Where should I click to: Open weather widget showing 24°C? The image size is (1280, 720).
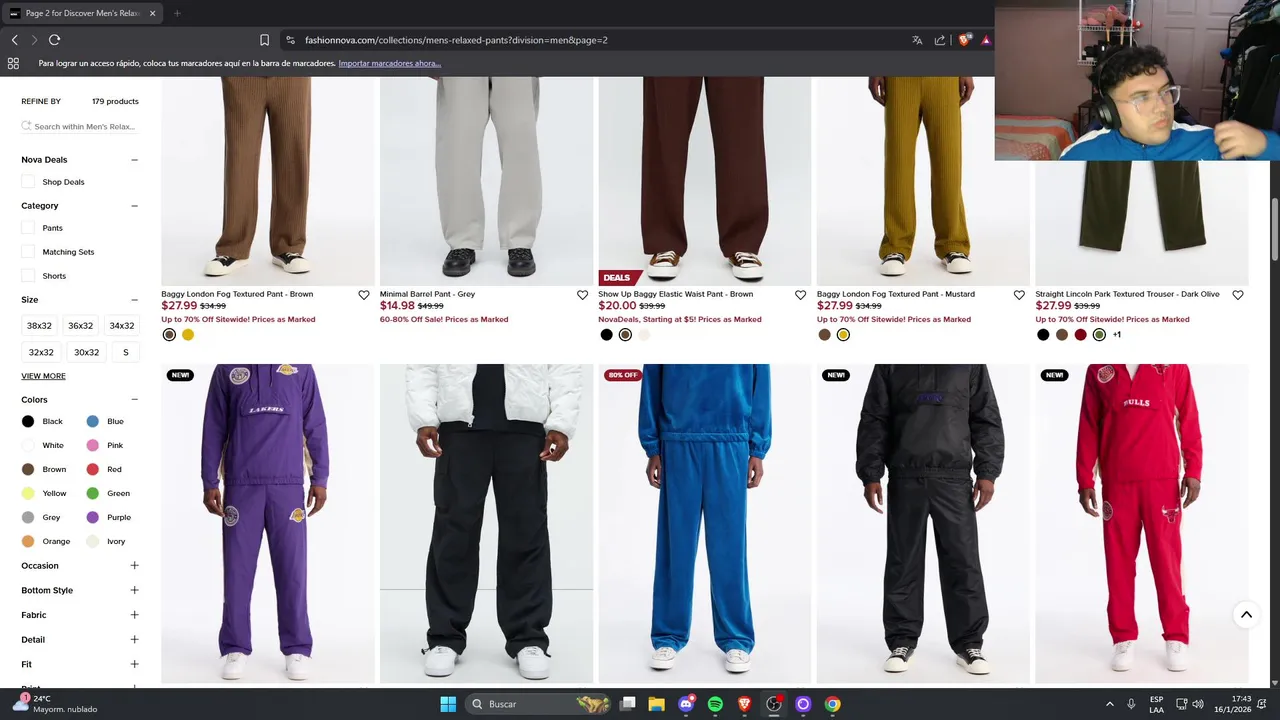(x=55, y=704)
